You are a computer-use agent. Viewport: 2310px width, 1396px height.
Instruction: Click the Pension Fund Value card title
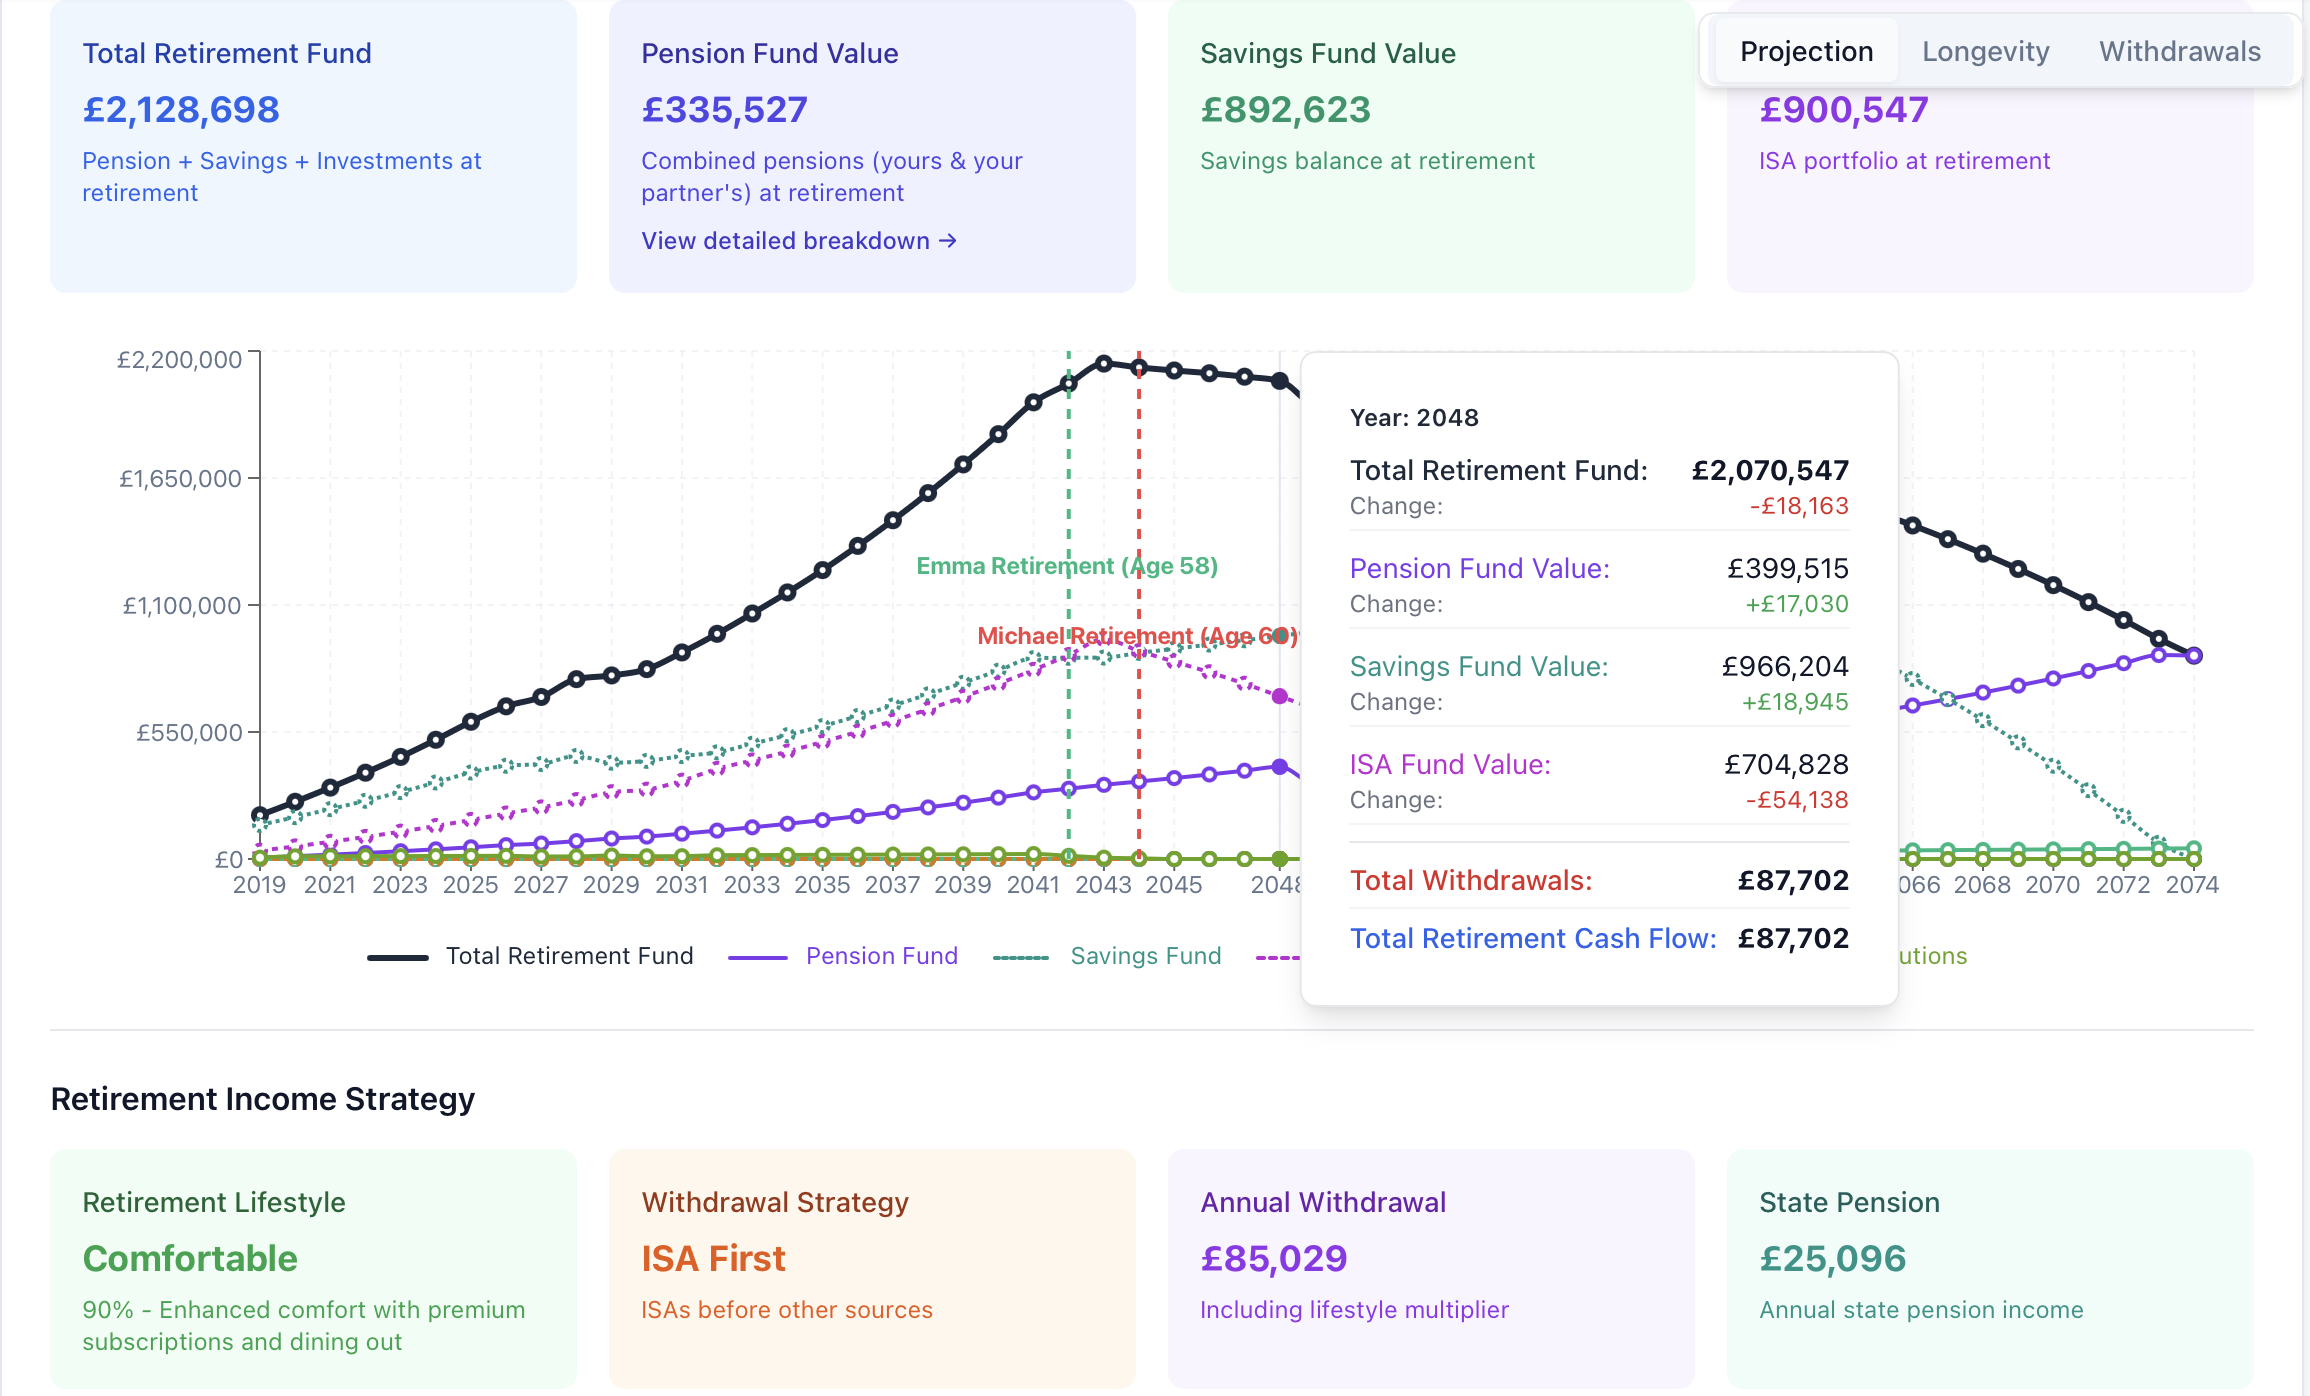coord(770,53)
